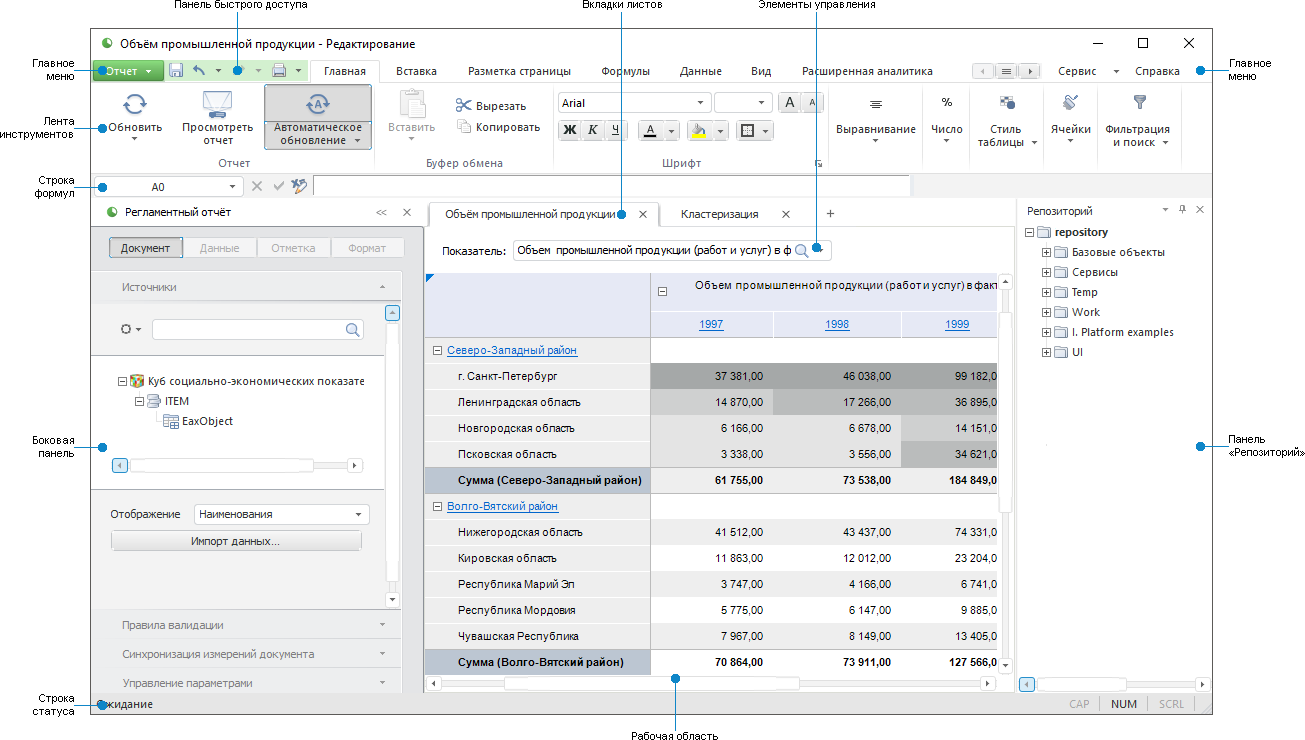This screenshot has height=740, width=1305.
Task: Toggle bold Ж formatting
Action: pos(570,130)
